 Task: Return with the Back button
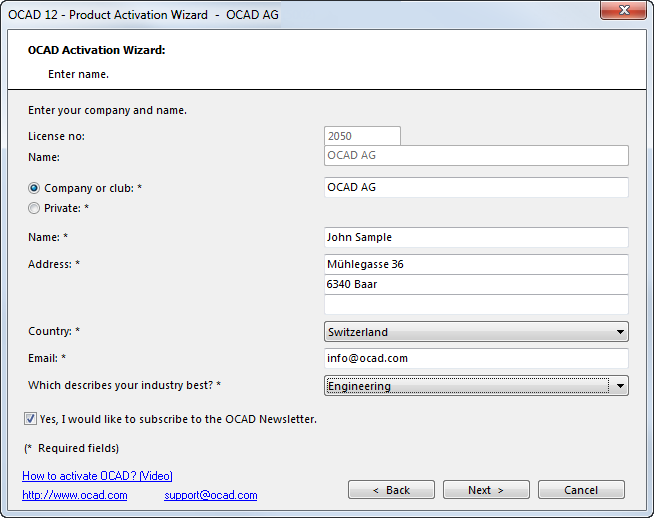(x=391, y=490)
